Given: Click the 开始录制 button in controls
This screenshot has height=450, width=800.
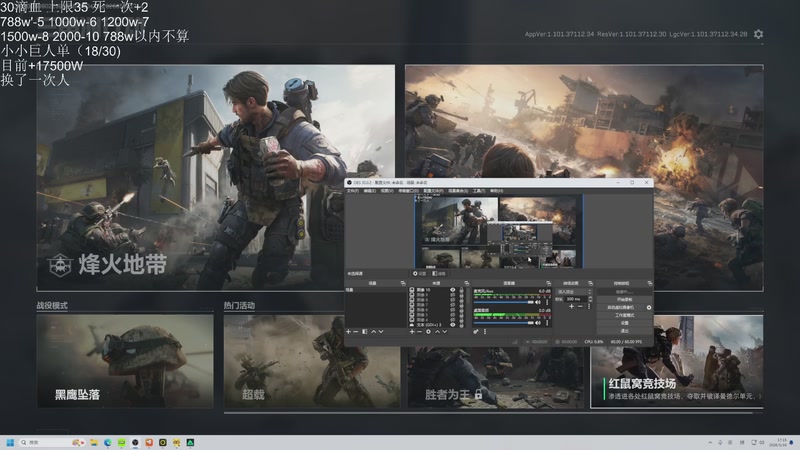Looking at the screenshot, I should pos(624,299).
